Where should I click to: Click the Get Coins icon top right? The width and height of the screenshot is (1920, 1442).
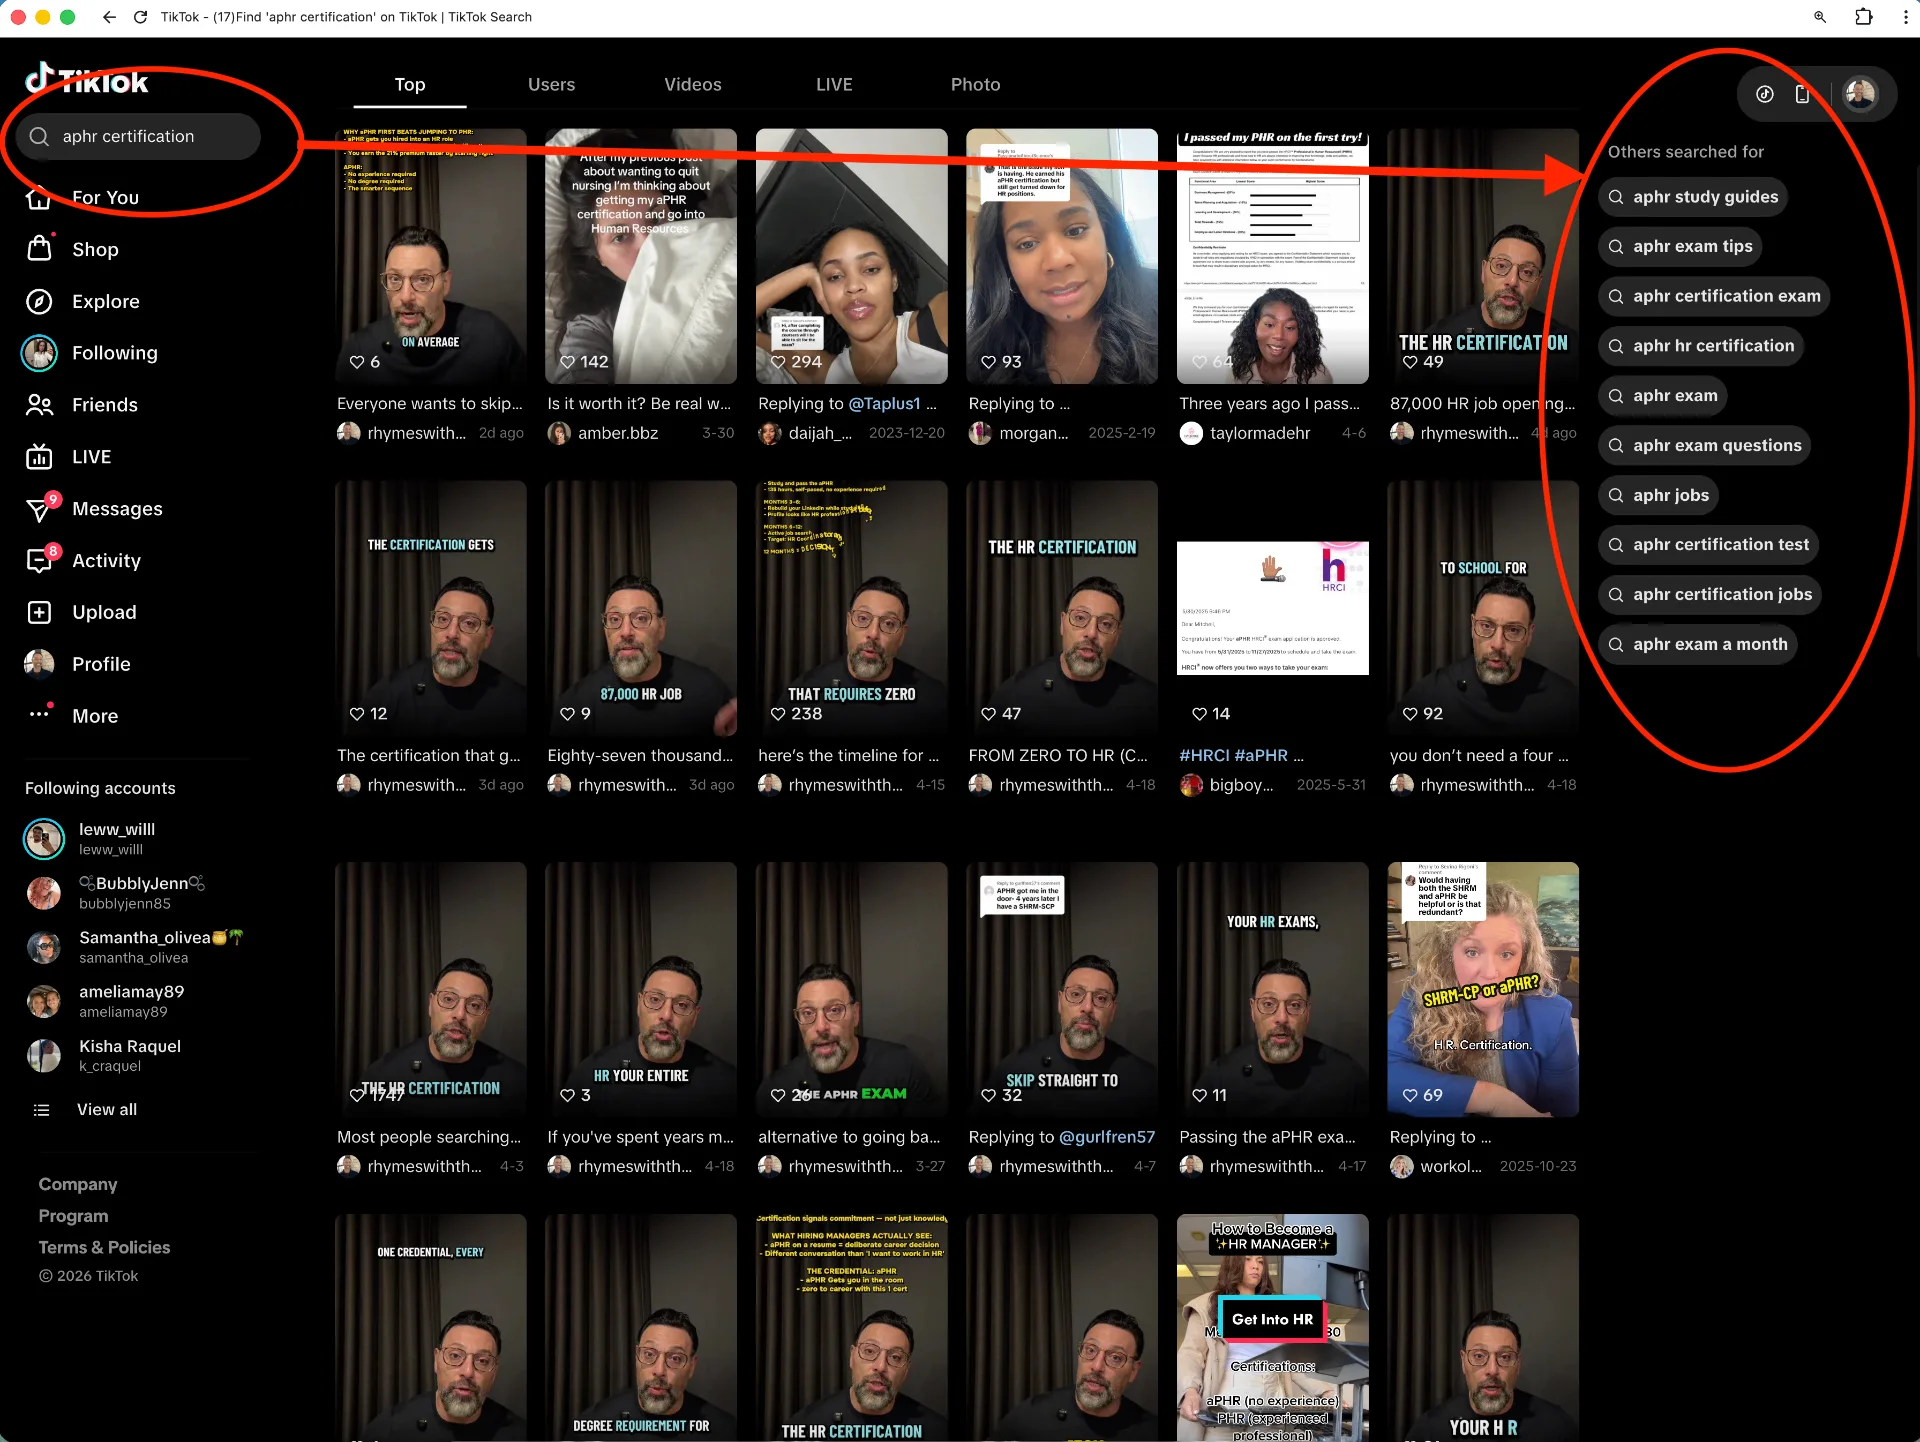click(x=1765, y=94)
